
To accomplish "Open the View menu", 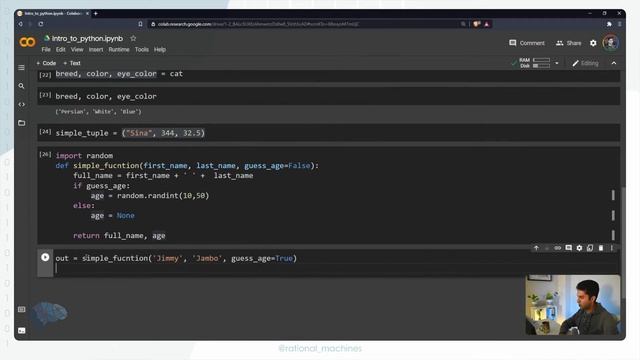I will point(77,49).
